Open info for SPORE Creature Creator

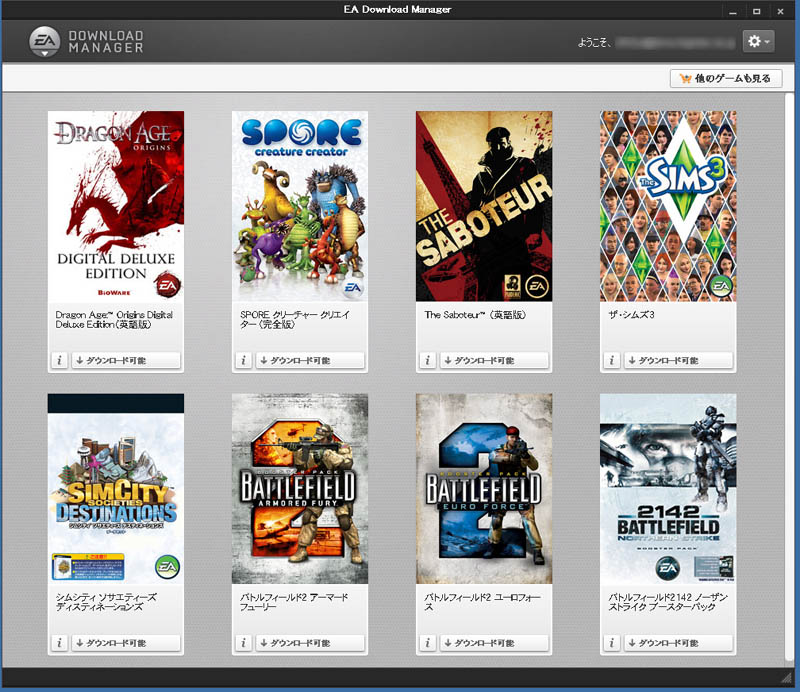point(243,360)
